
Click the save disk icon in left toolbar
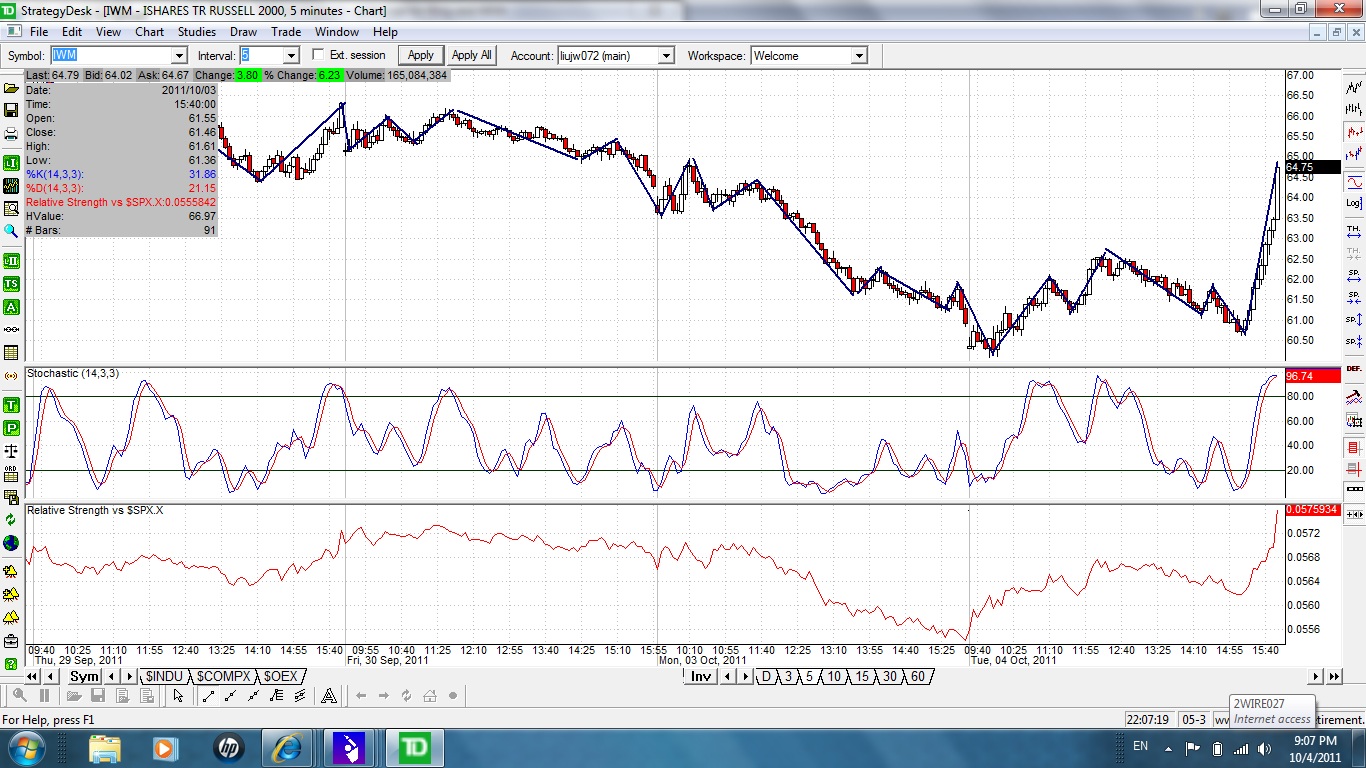pos(11,110)
